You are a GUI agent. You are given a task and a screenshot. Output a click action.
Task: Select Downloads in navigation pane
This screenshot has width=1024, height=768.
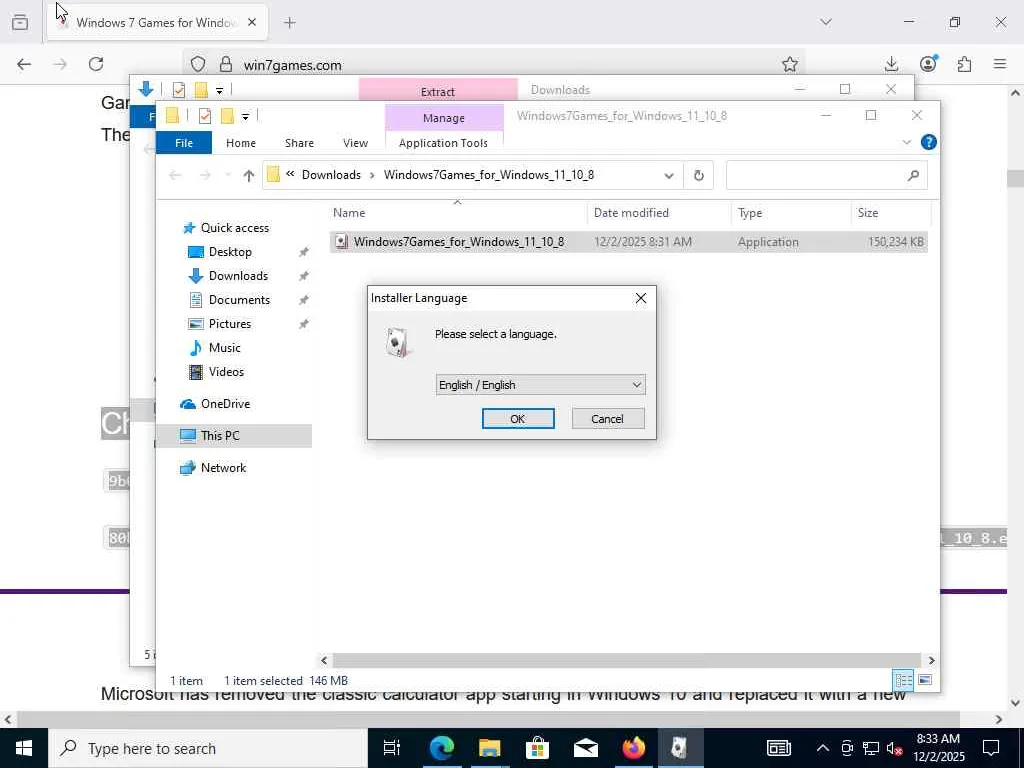click(238, 276)
